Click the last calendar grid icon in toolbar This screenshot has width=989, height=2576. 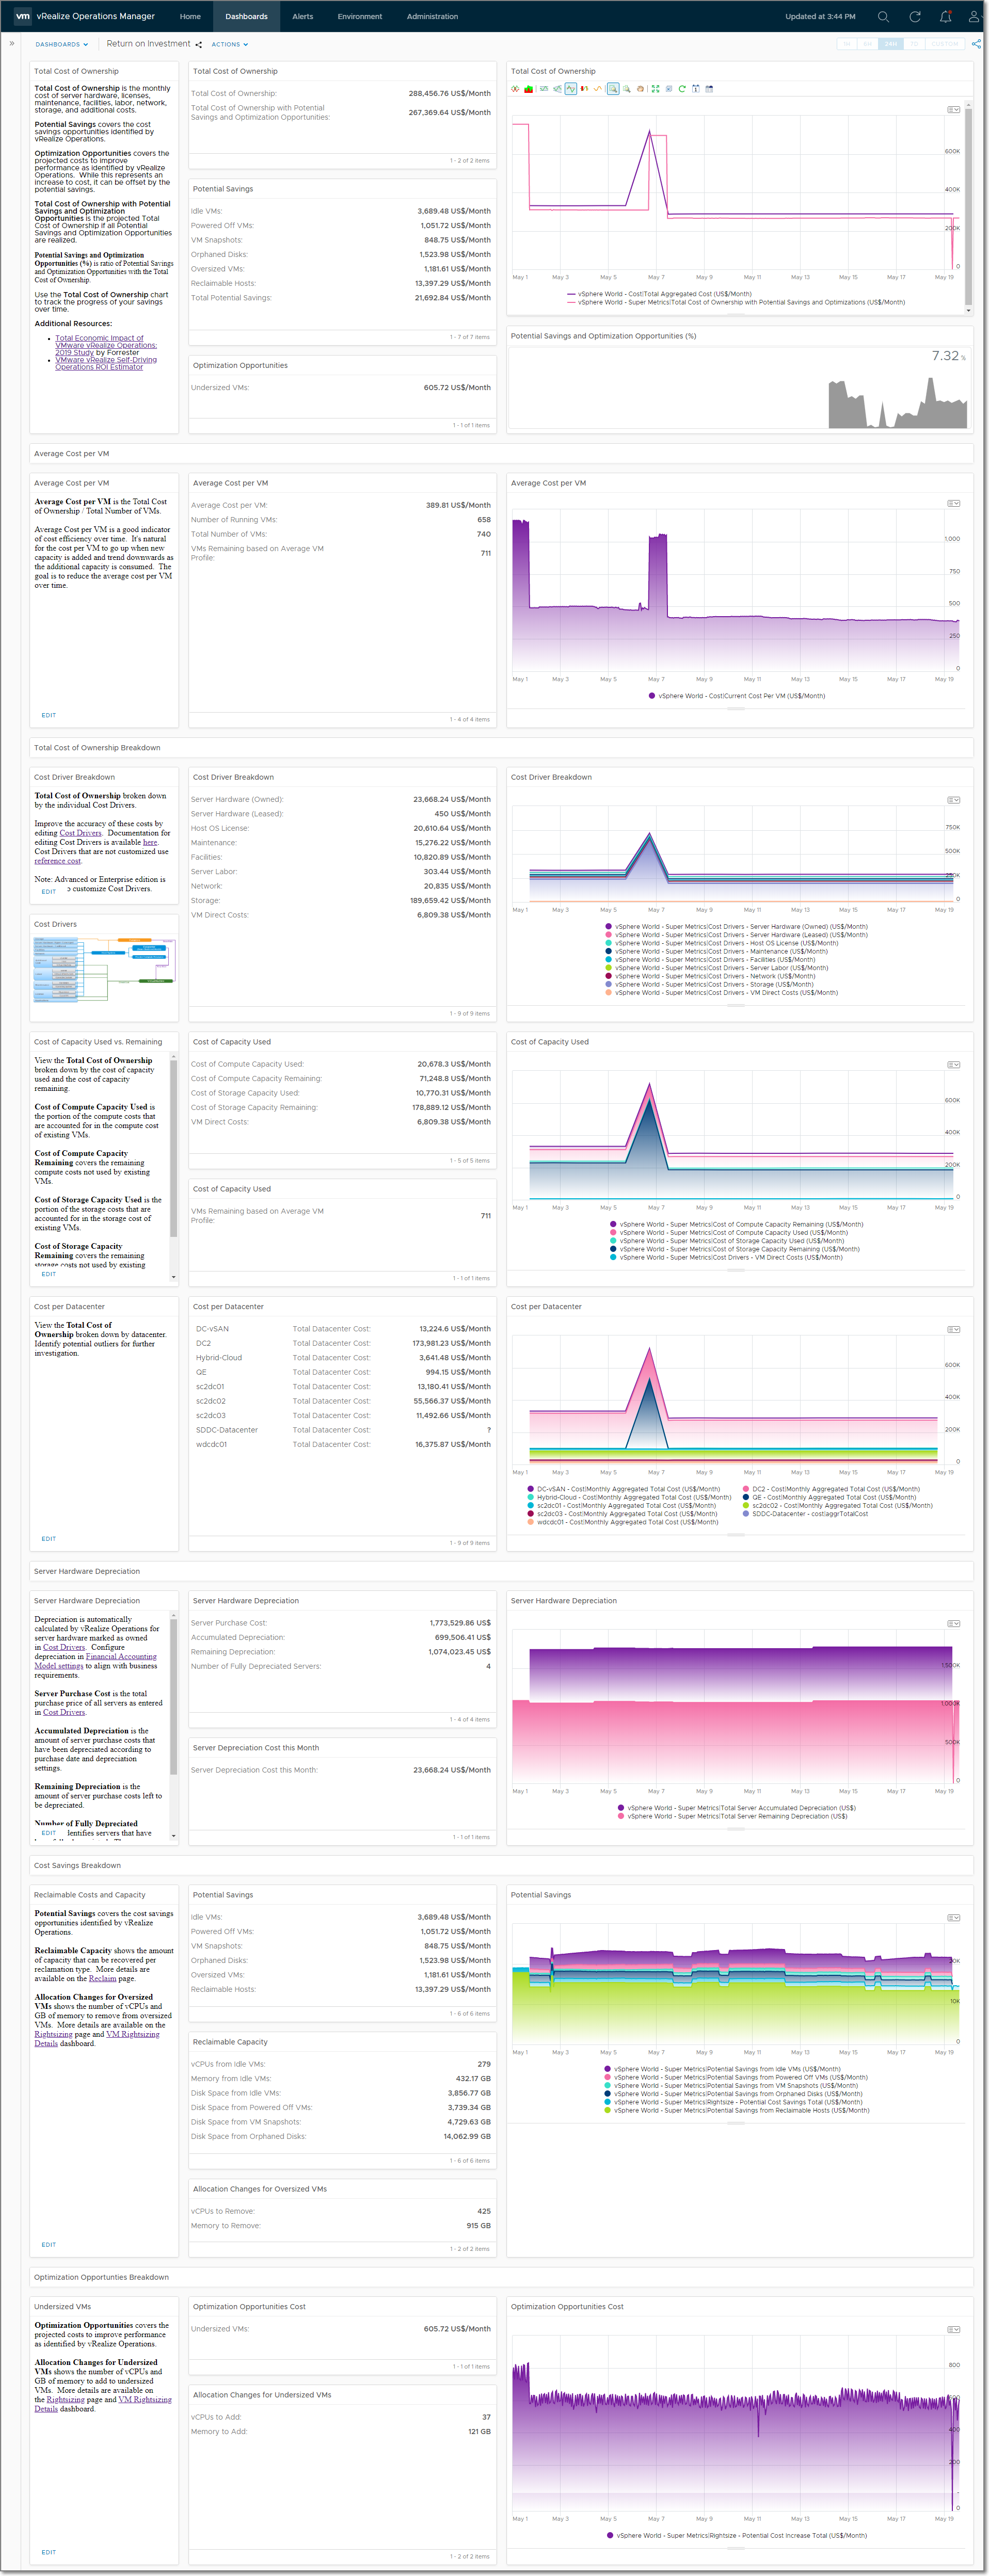710,89
